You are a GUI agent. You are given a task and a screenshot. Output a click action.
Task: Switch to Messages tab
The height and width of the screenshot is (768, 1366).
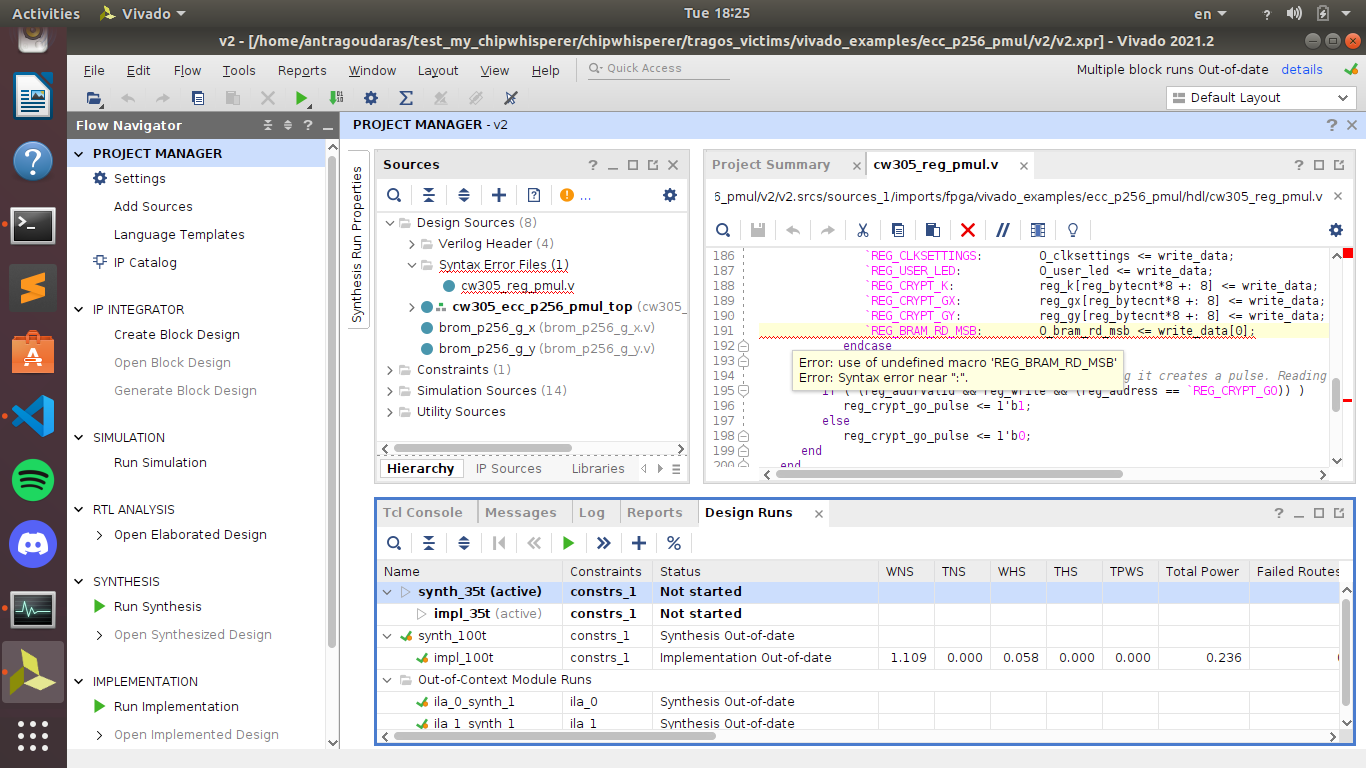point(521,512)
